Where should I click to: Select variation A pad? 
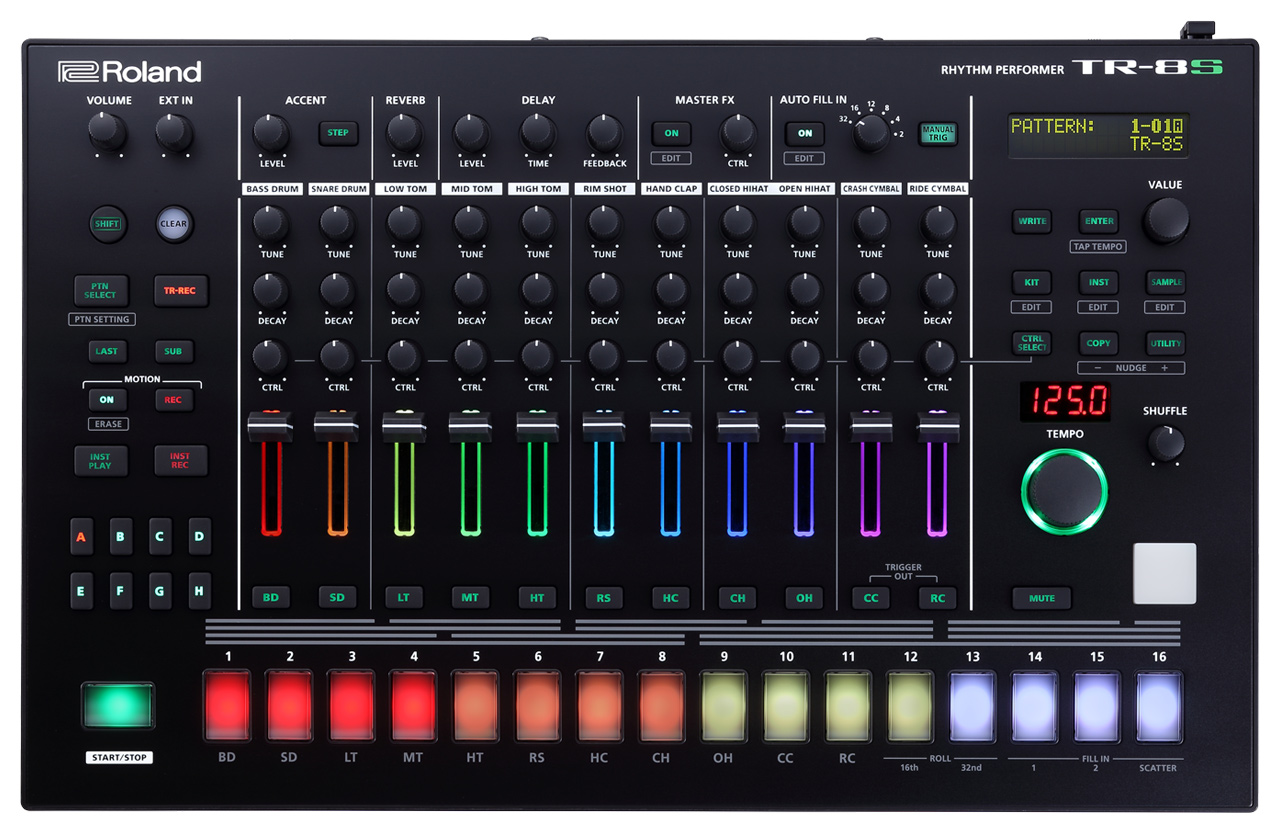pyautogui.click(x=81, y=537)
